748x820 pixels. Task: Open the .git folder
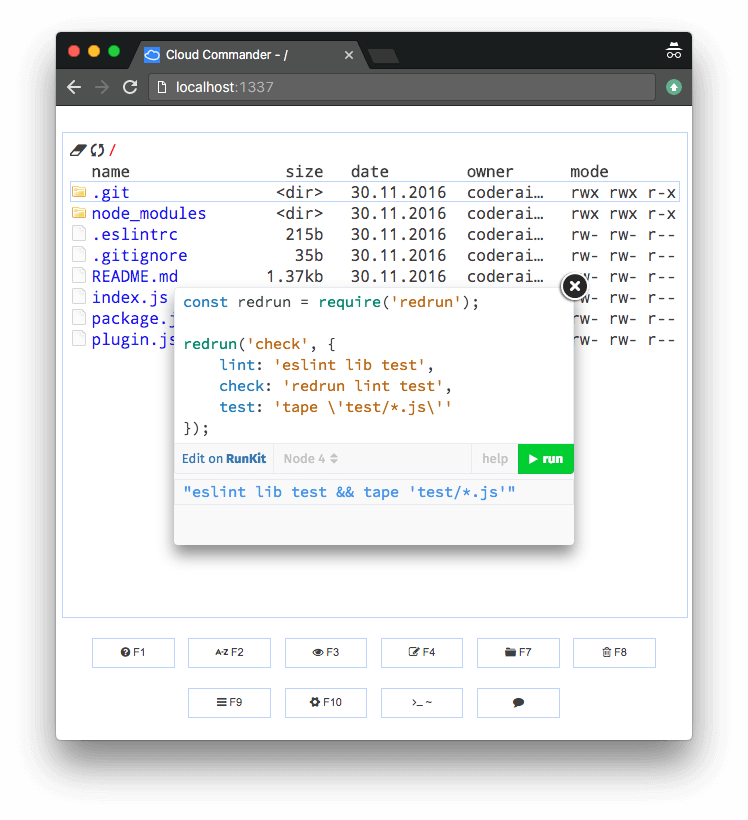(110, 192)
